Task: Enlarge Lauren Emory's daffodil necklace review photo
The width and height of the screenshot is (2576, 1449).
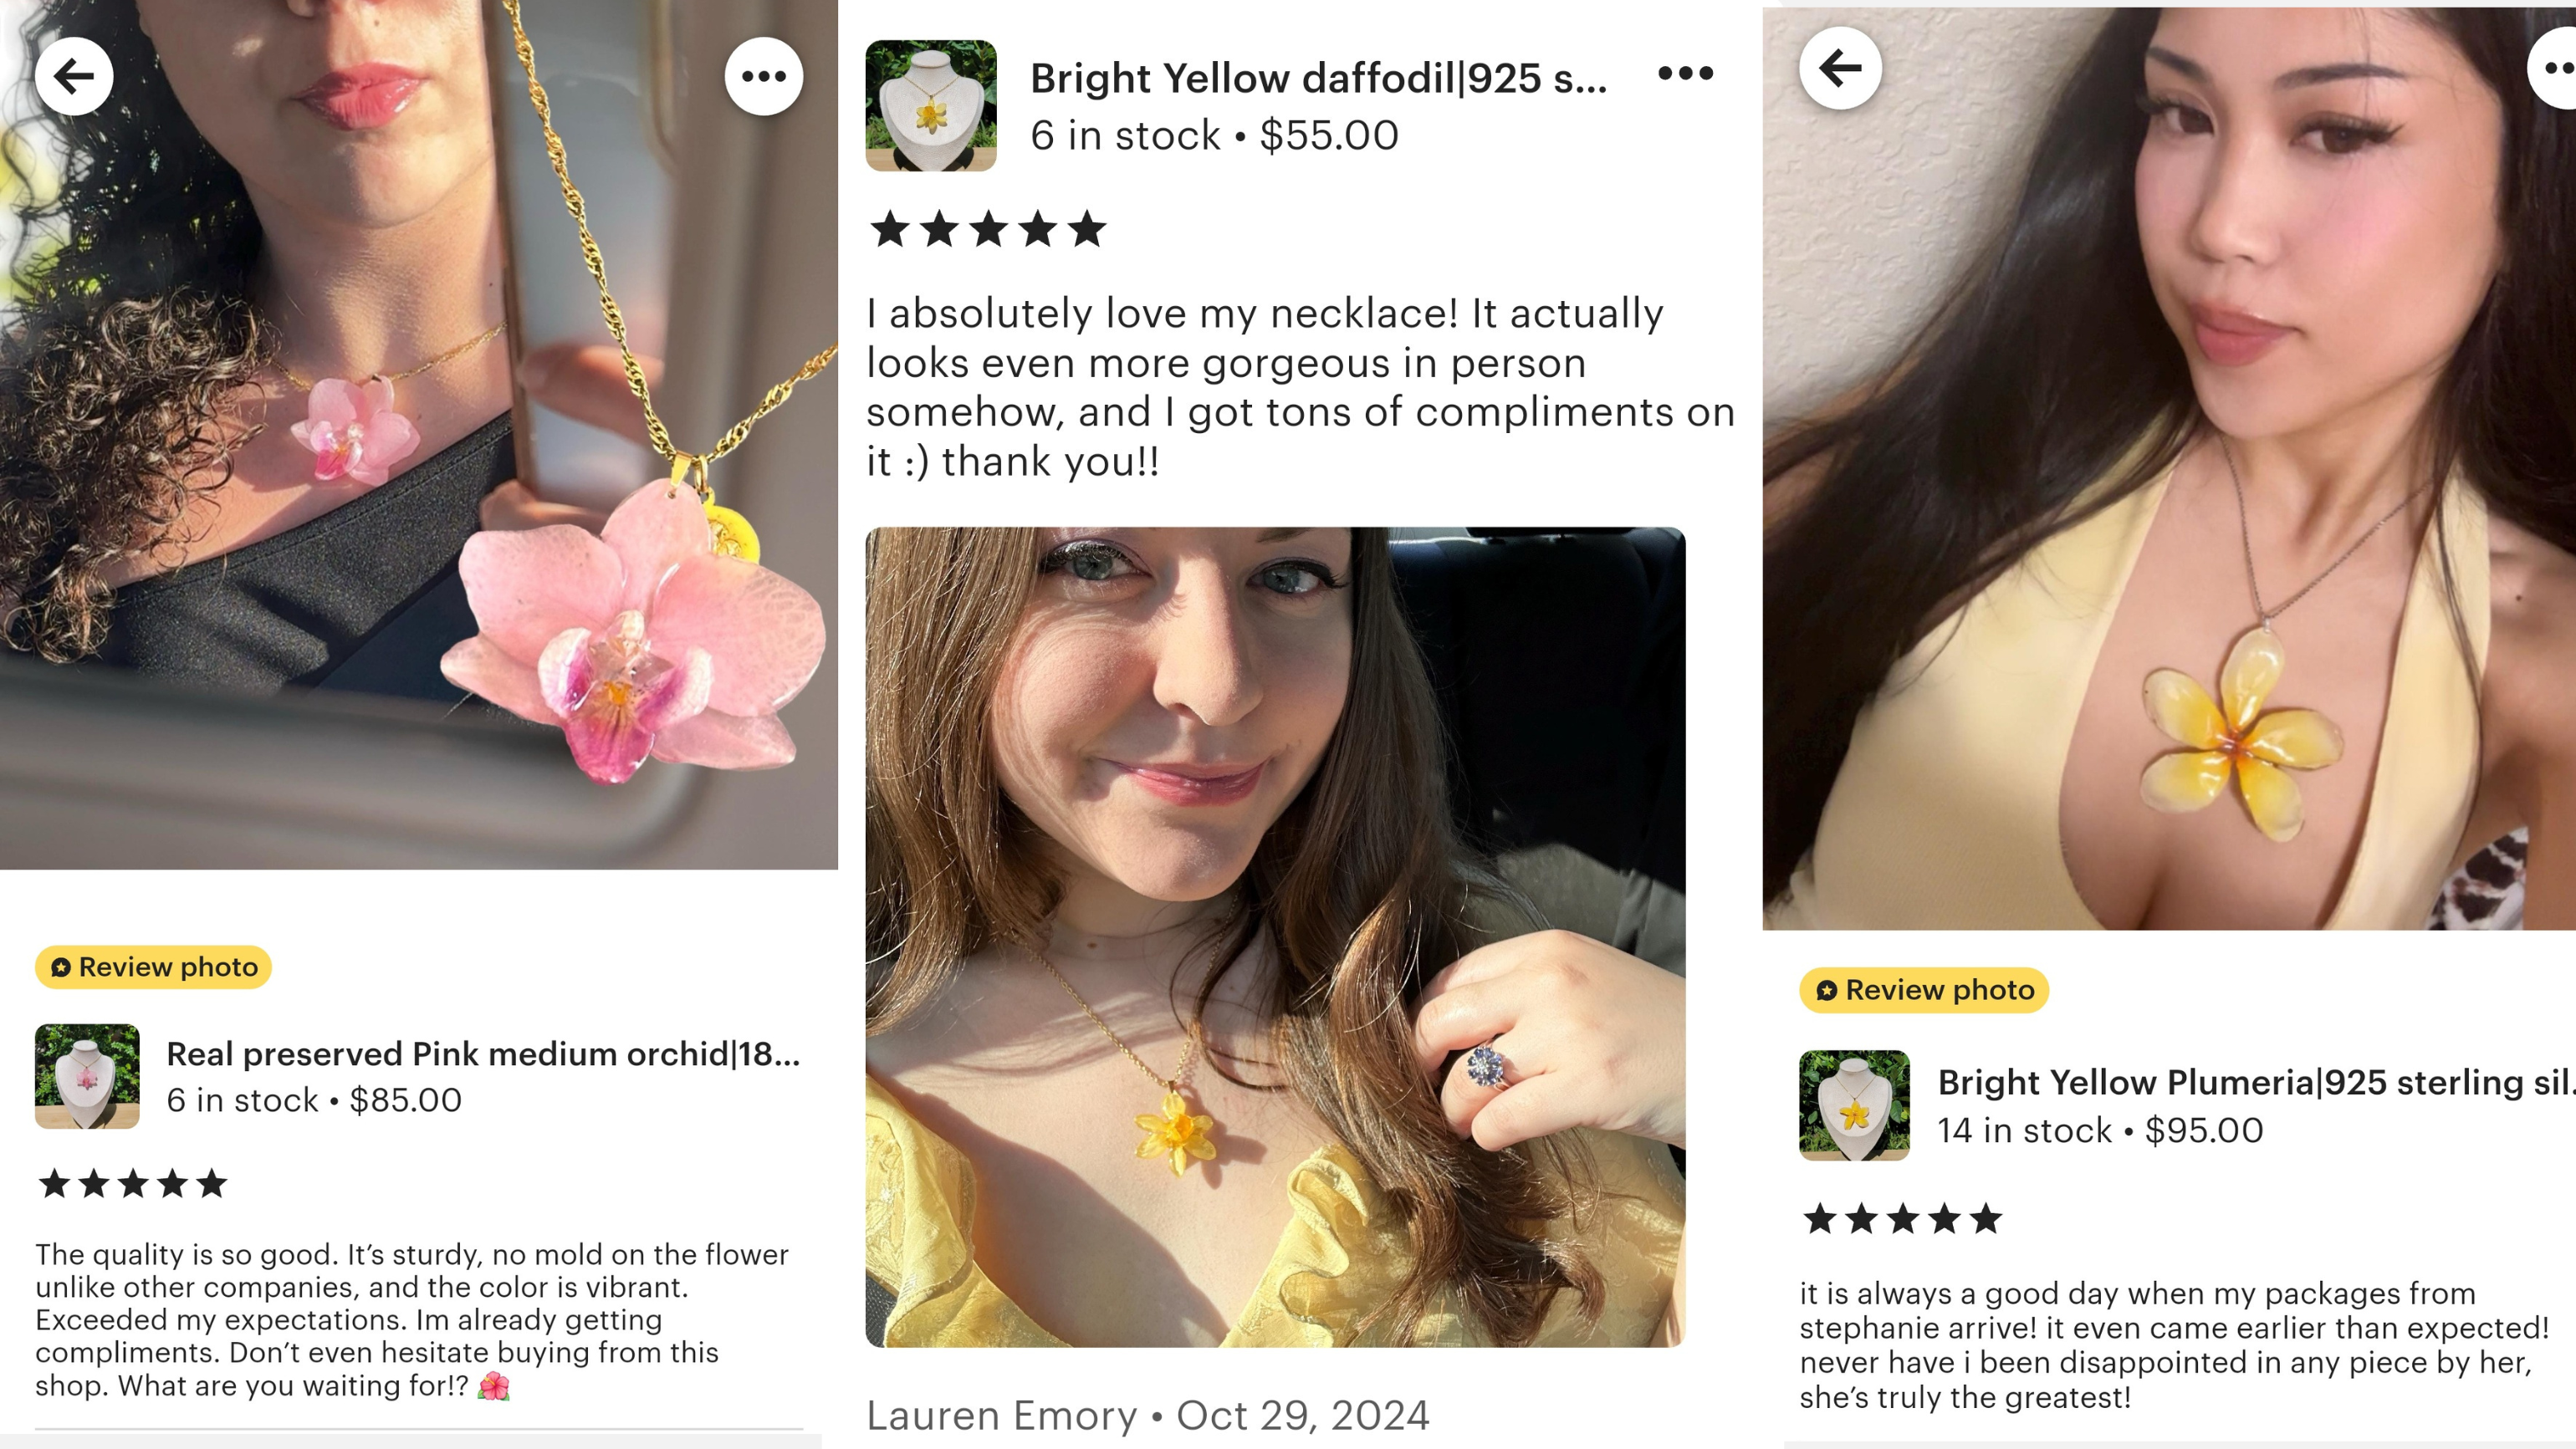Action: coord(1275,937)
